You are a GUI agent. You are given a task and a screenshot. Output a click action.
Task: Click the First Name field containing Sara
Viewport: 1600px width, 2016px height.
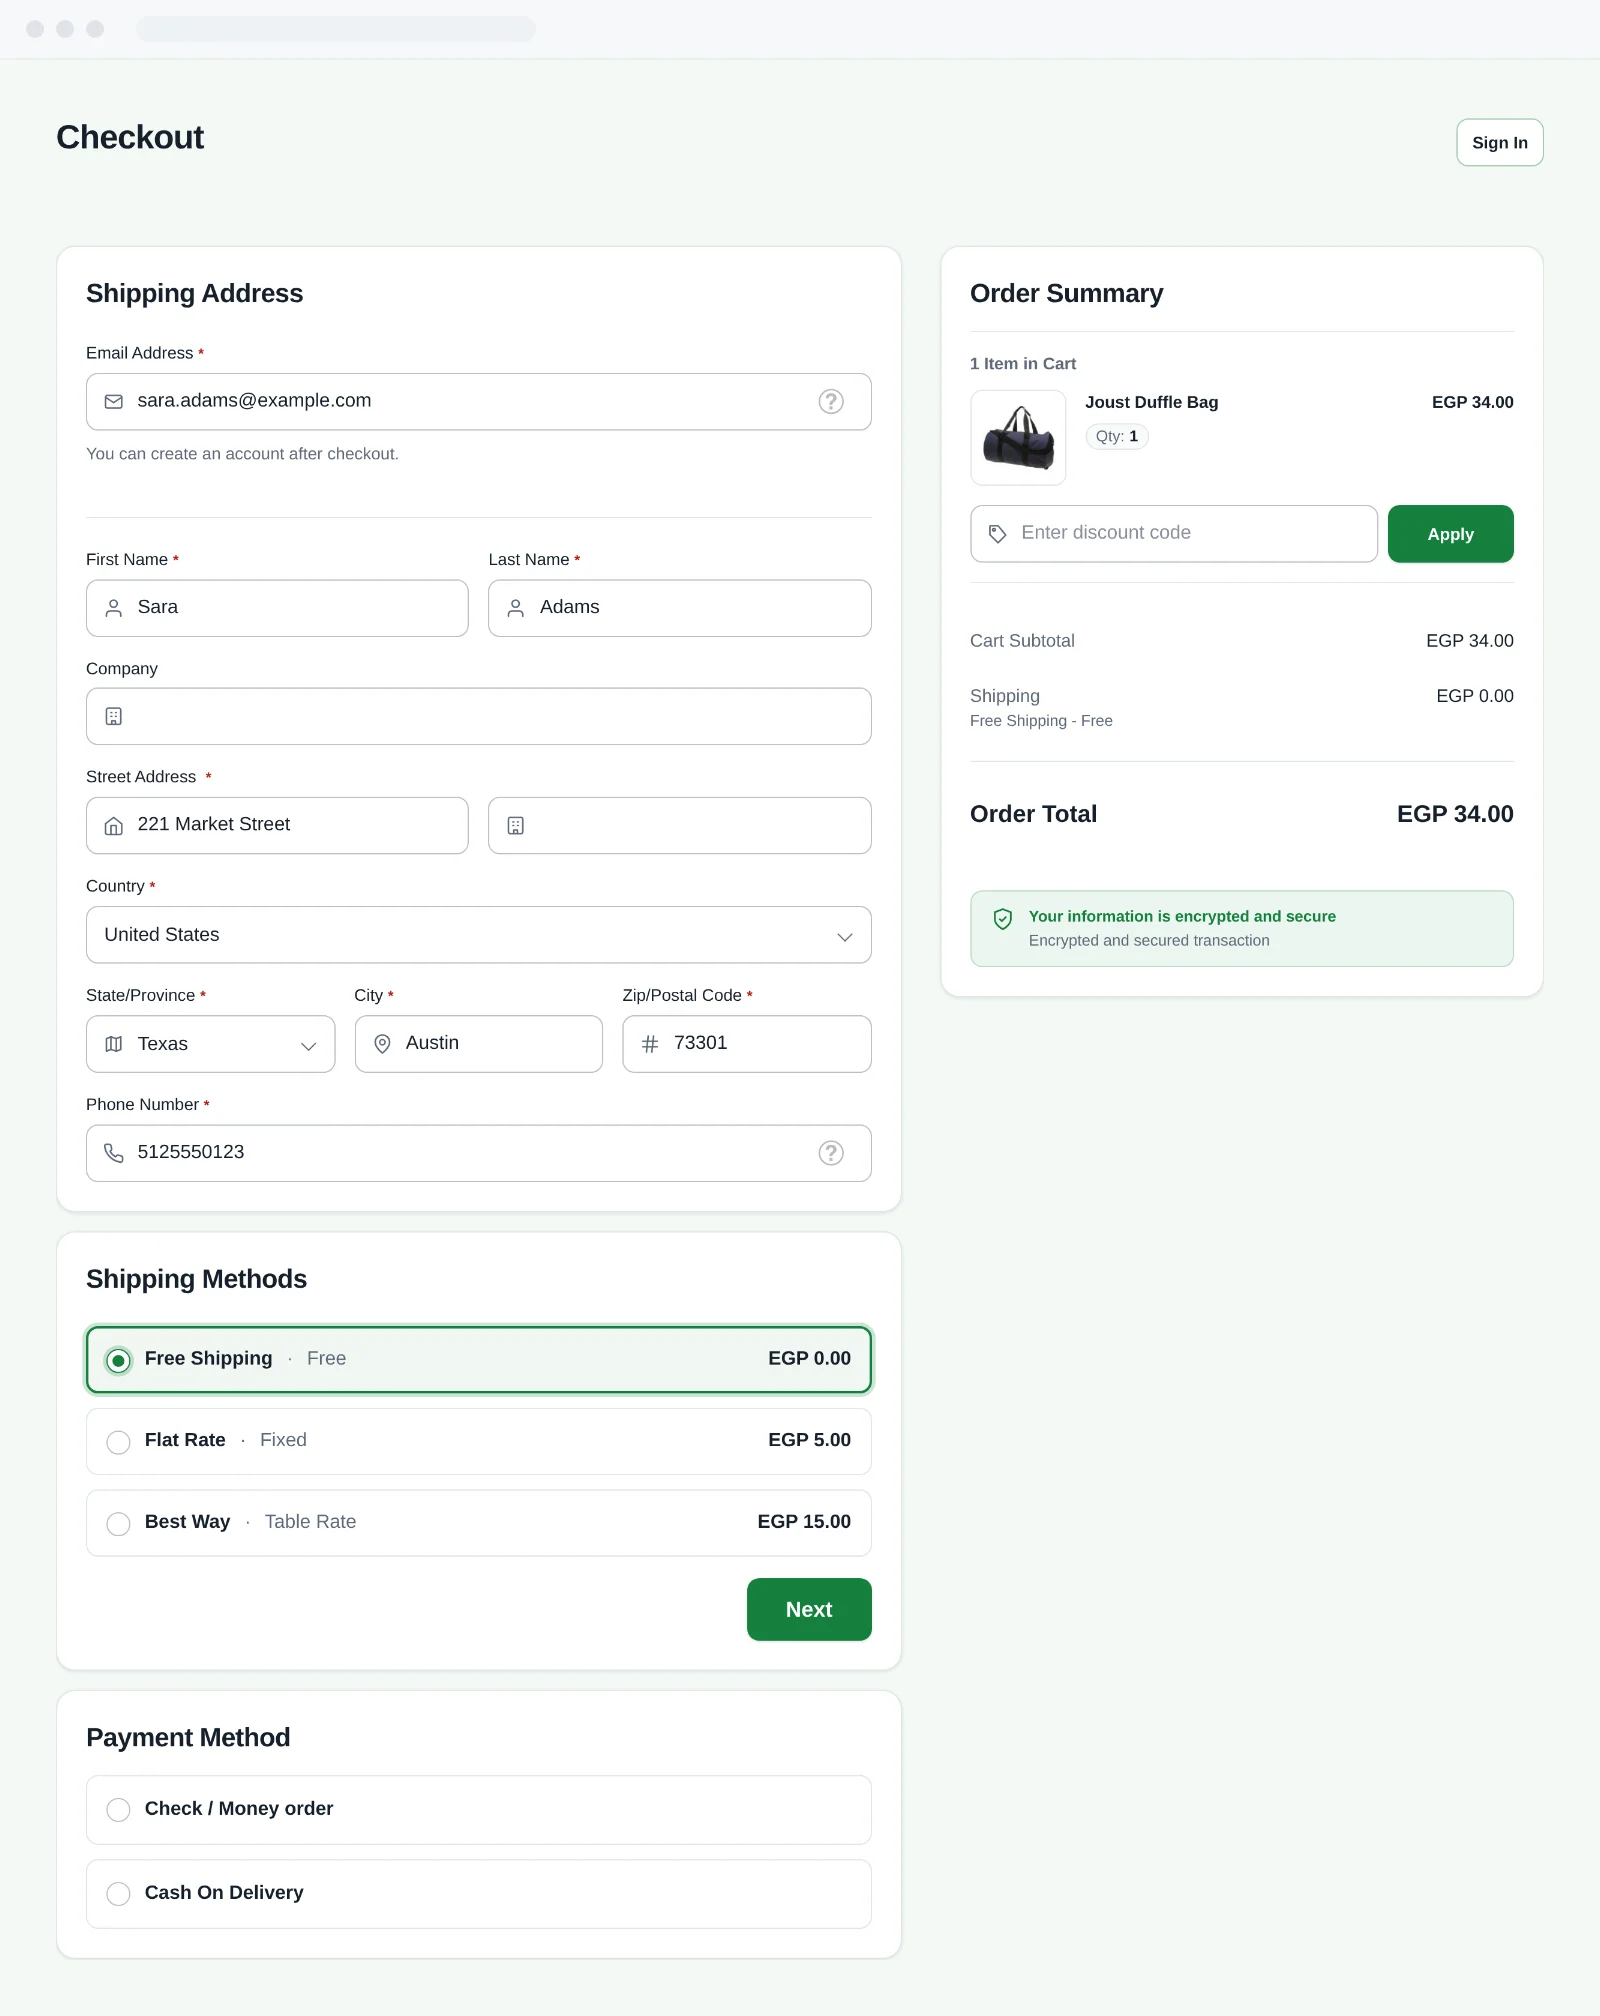277,608
